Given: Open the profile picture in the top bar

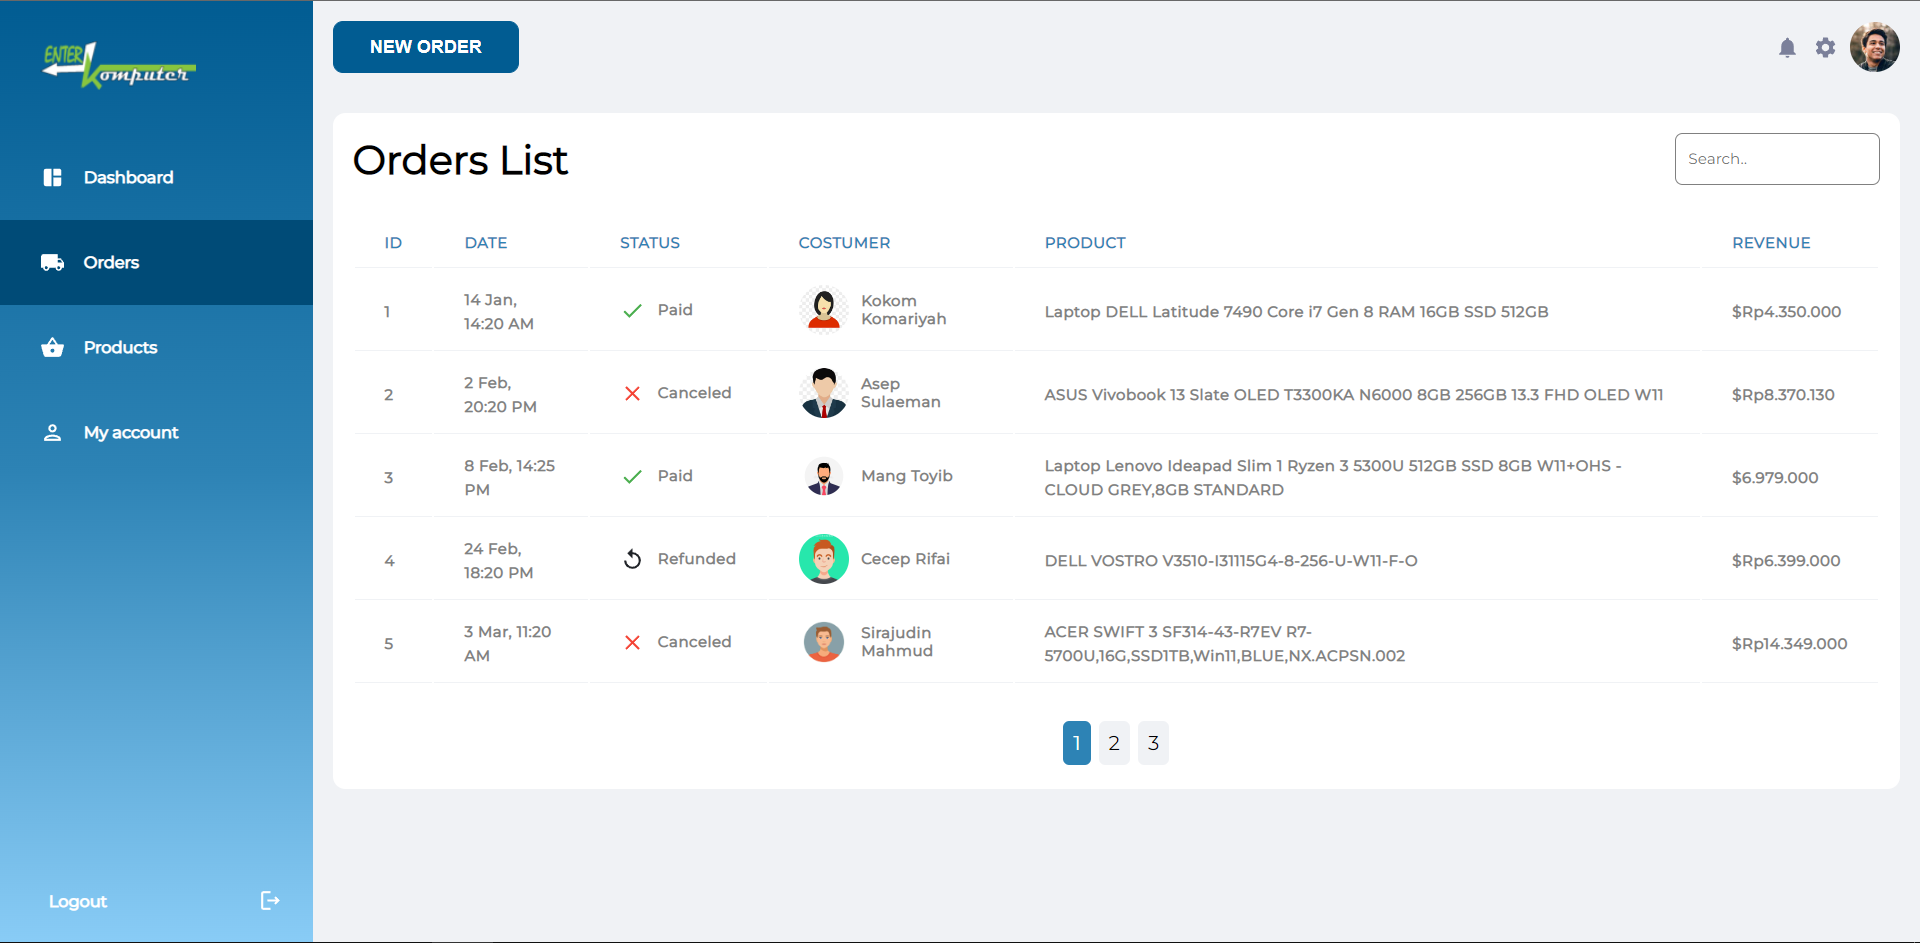Looking at the screenshot, I should [x=1874, y=47].
